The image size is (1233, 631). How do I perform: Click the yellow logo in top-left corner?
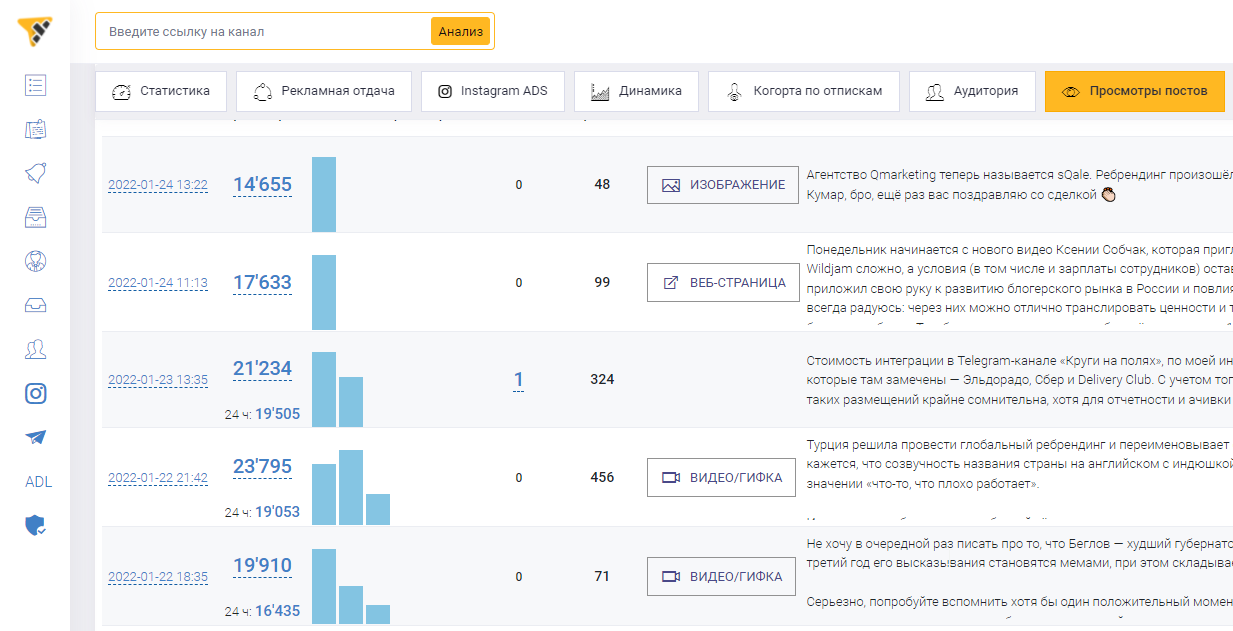click(x=35, y=31)
